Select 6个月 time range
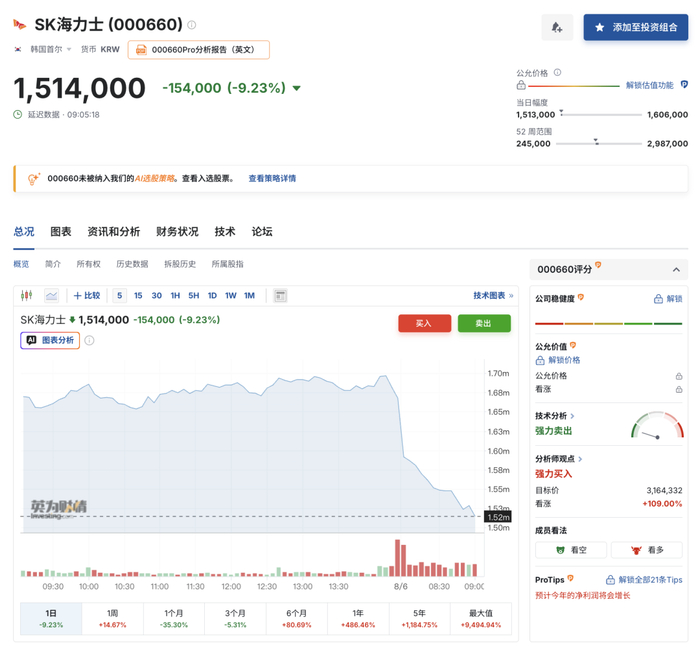 296,619
